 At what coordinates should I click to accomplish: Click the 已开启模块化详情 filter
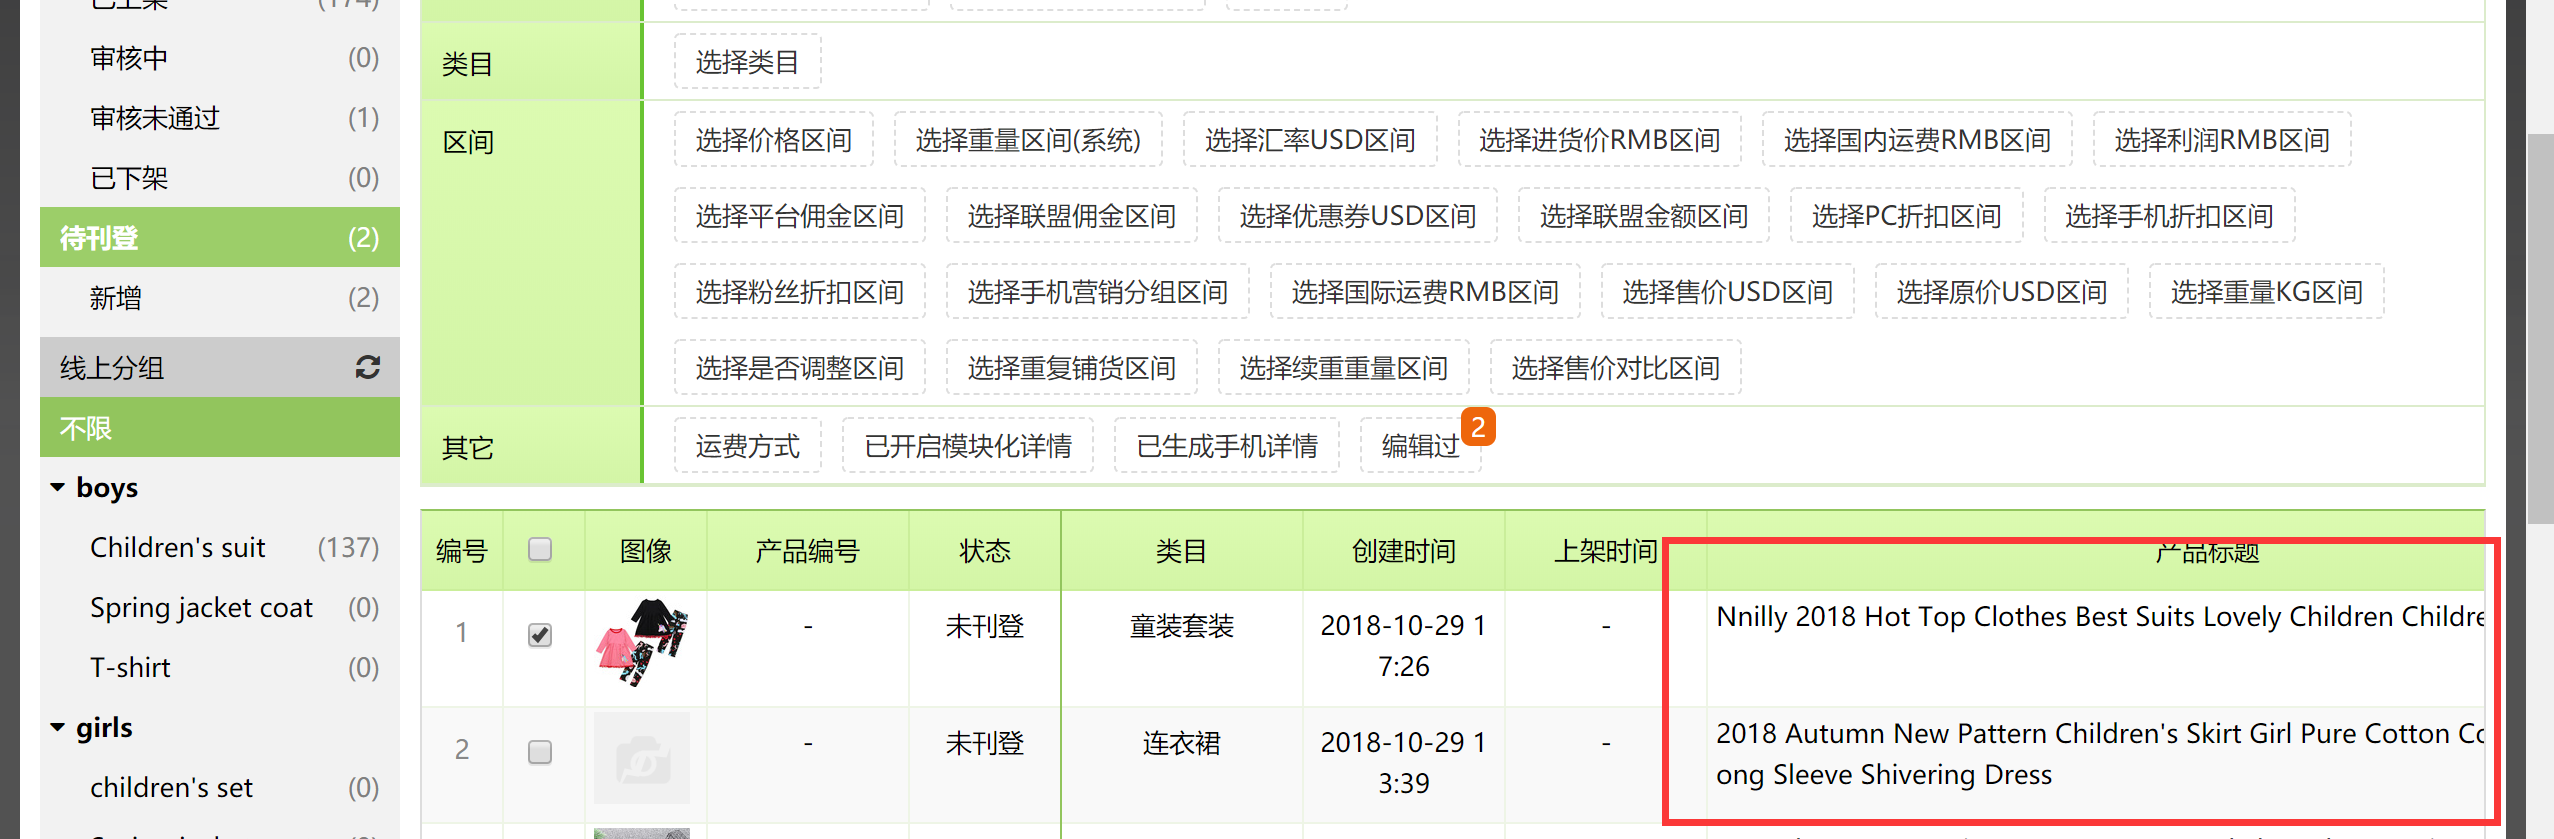pyautogui.click(x=967, y=446)
